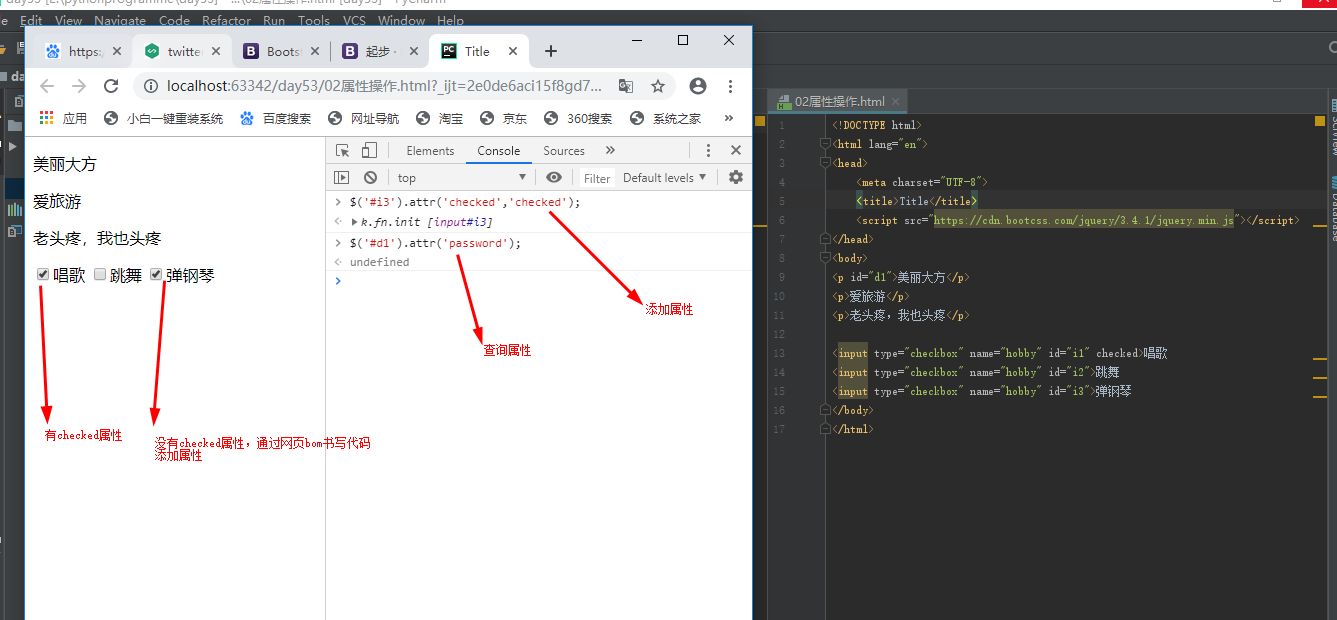This screenshot has width=1337, height=620.
Task: Open the 小白一键重装系统 bookmark
Action: 164,118
